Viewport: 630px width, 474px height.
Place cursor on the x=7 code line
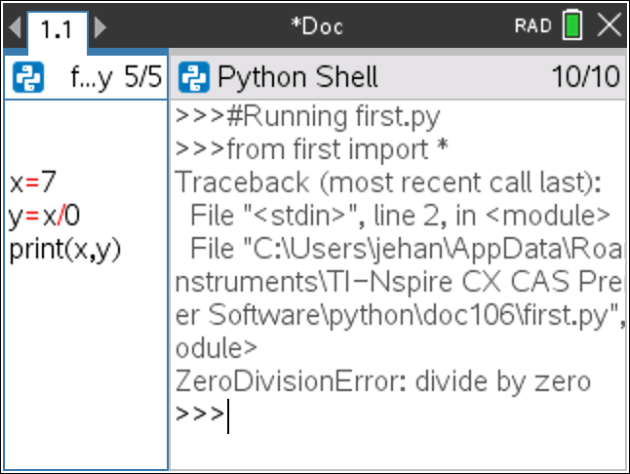pyautogui.click(x=33, y=182)
